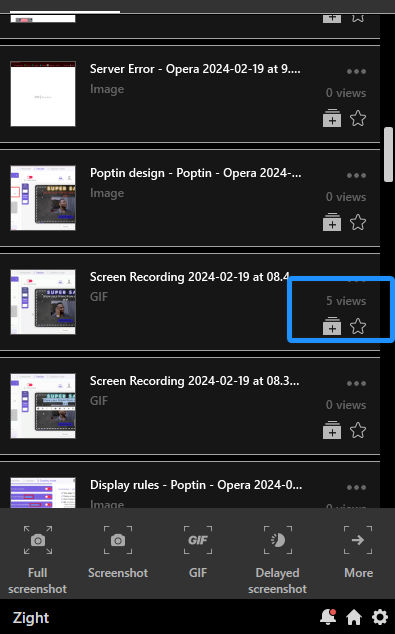Open three-dot menu for Screen Recording 08.3 item
The height and width of the screenshot is (634, 395).
click(356, 383)
